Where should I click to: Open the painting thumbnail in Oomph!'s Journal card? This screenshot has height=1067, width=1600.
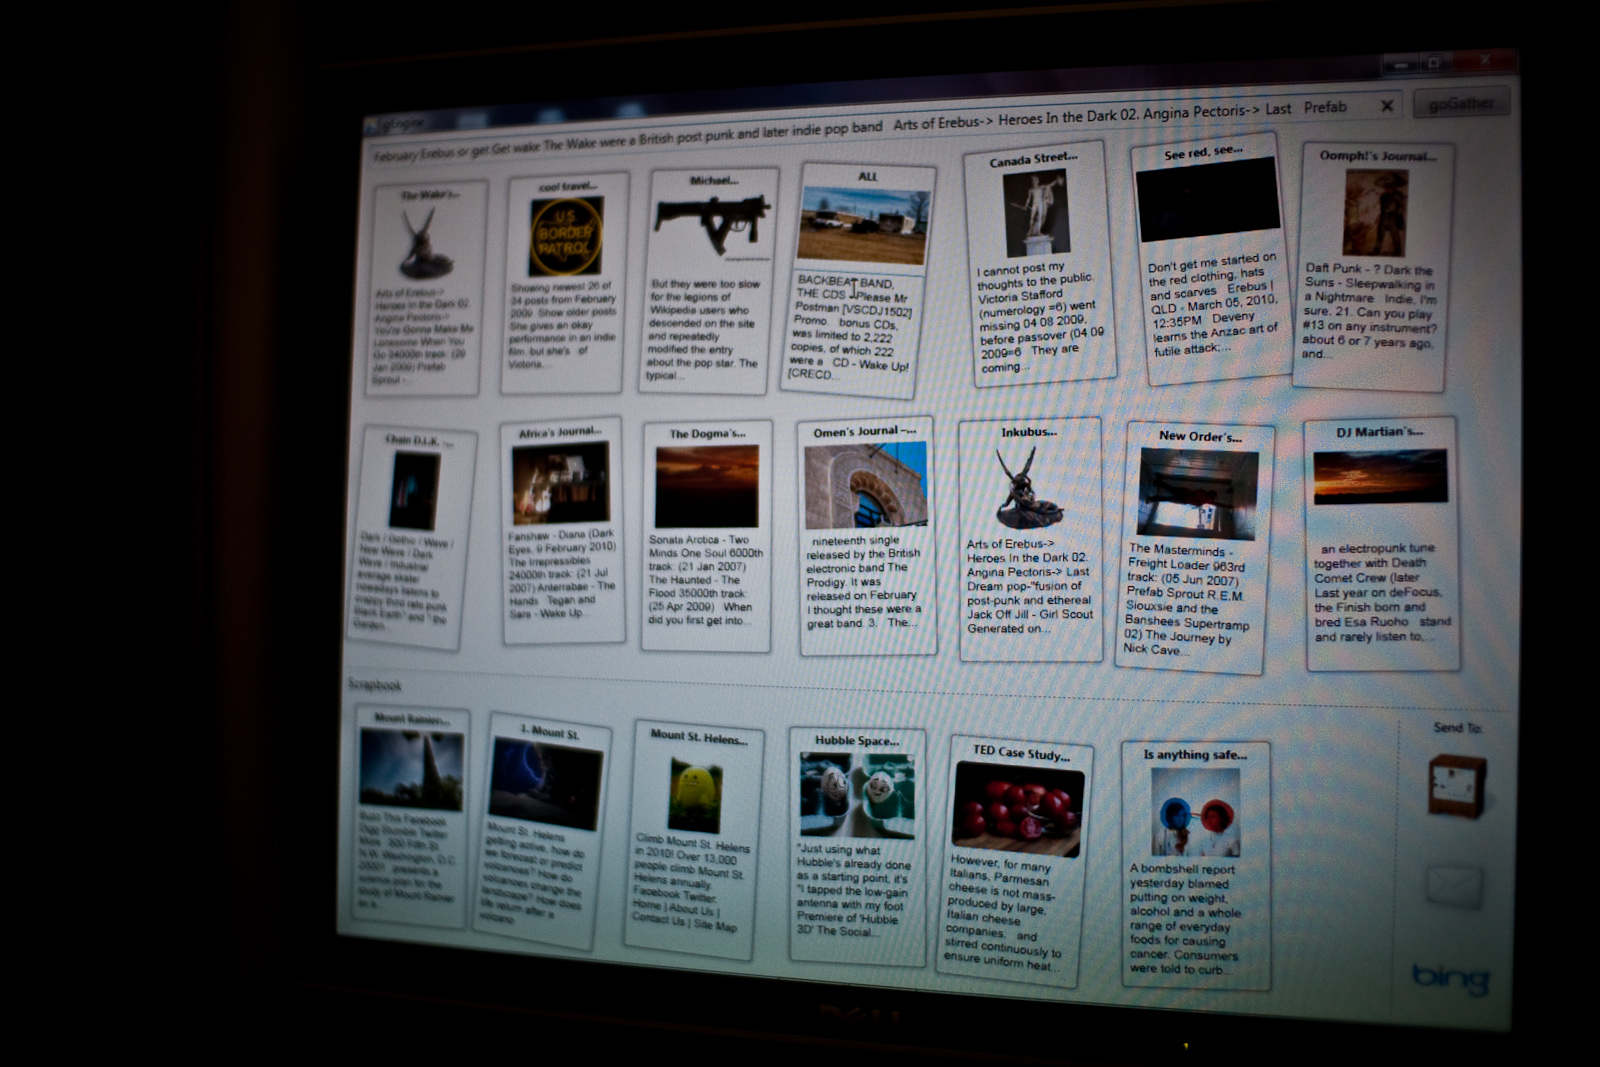(1376, 212)
